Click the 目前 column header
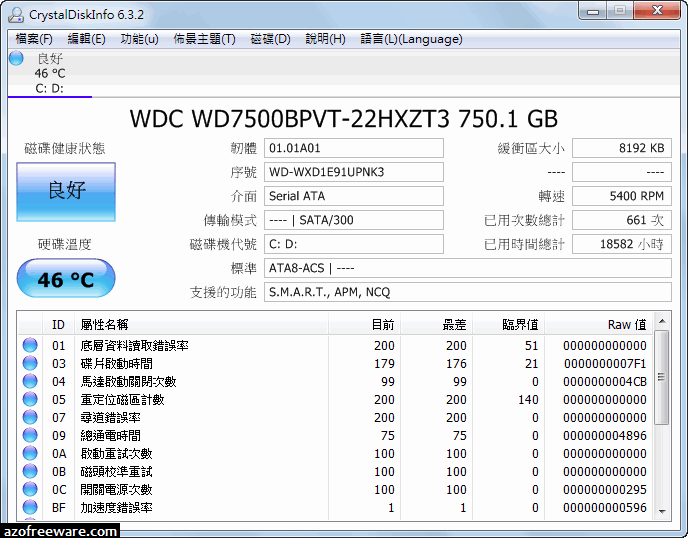The image size is (688, 538). pyautogui.click(x=364, y=325)
